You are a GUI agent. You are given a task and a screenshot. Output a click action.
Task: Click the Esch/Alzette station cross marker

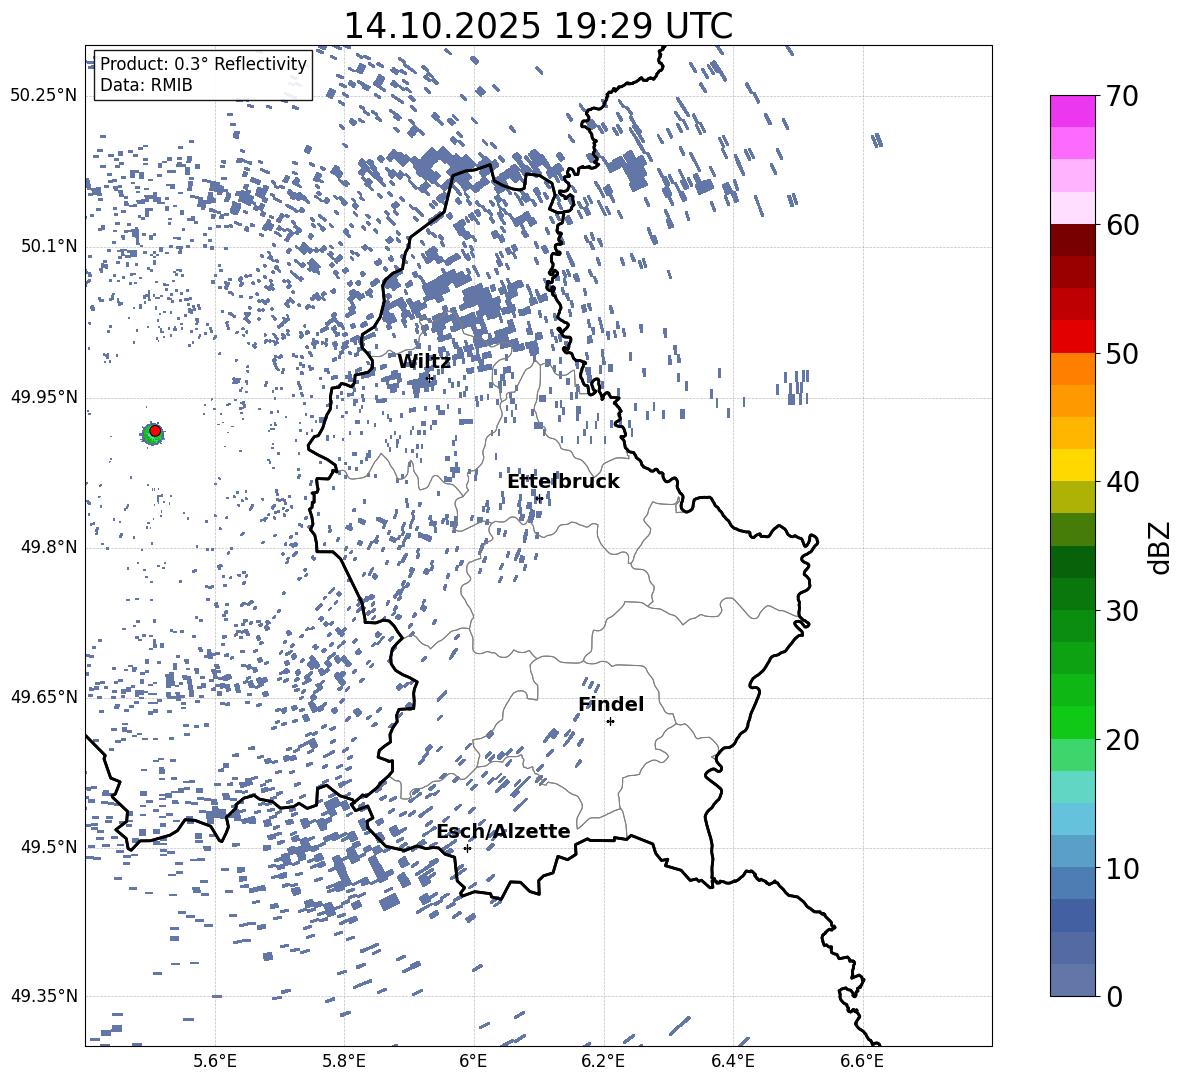coord(467,848)
